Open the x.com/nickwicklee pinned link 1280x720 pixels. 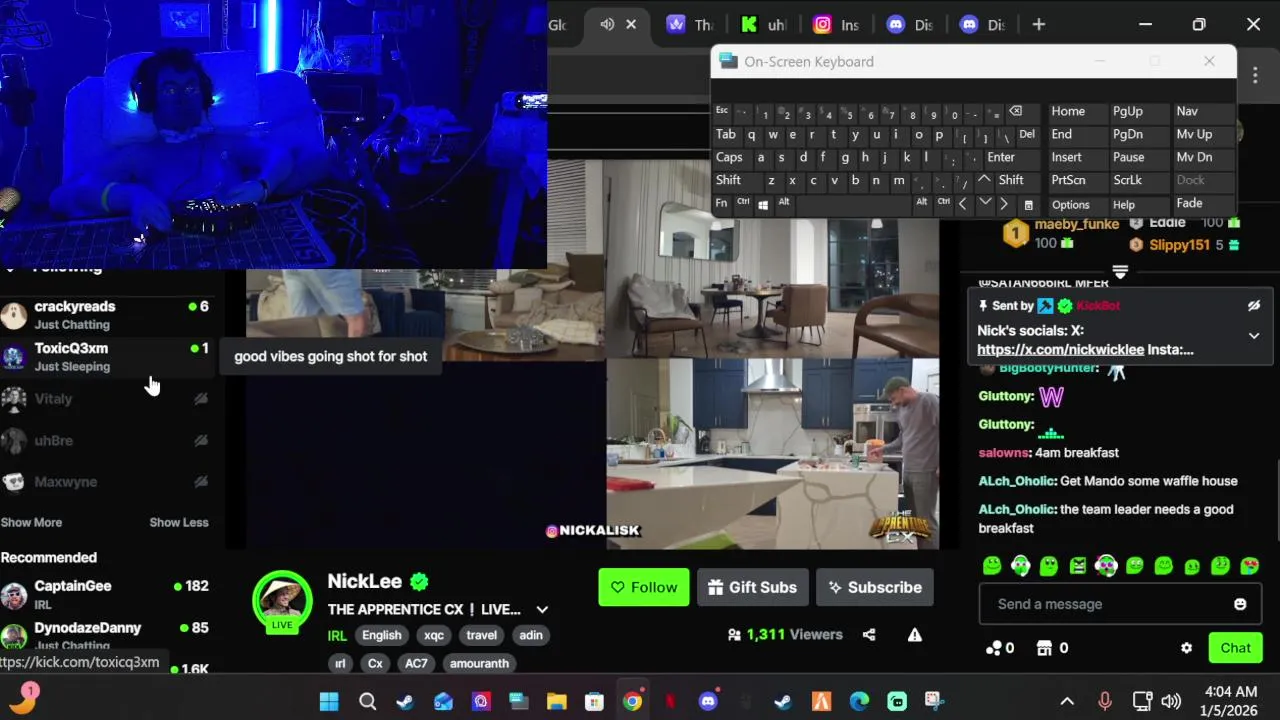click(x=1060, y=350)
